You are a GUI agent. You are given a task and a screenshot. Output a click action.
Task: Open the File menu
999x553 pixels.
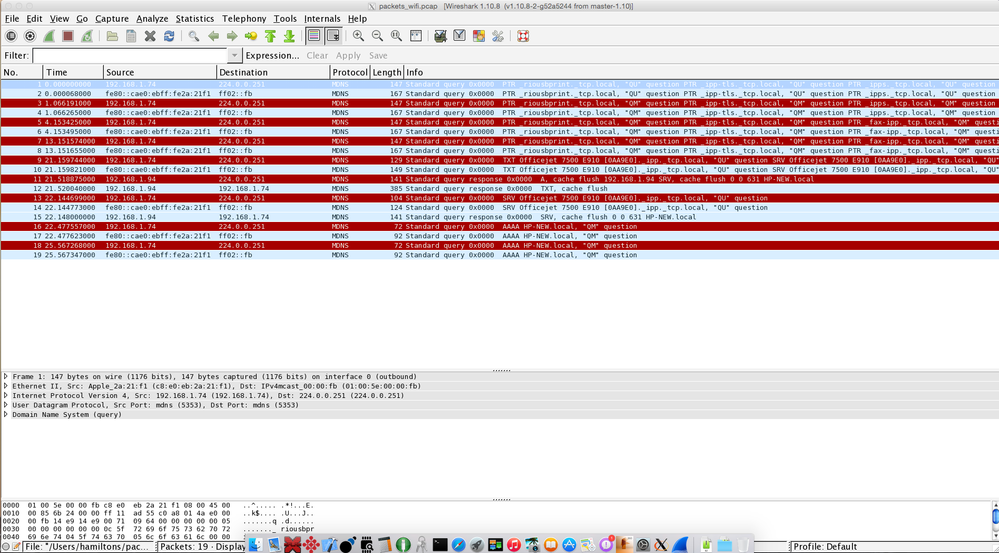pos(12,19)
